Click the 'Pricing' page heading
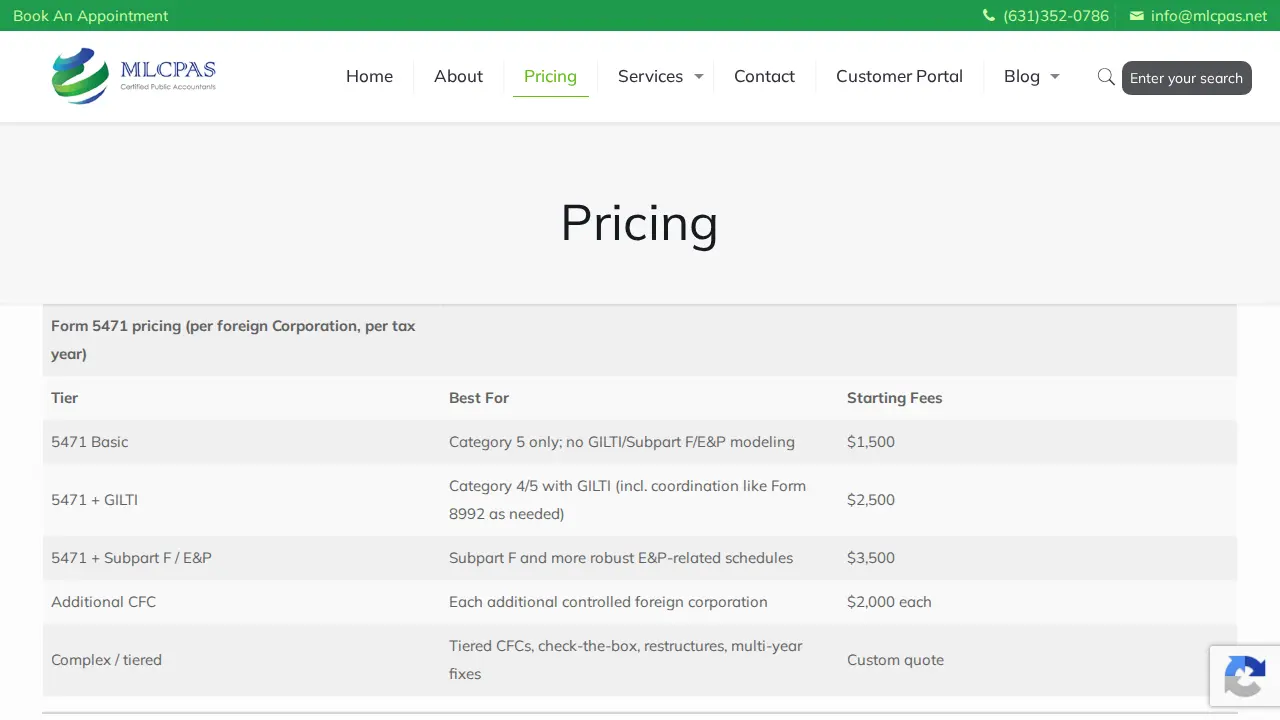Image resolution: width=1280 pixels, height=720 pixels. click(639, 222)
